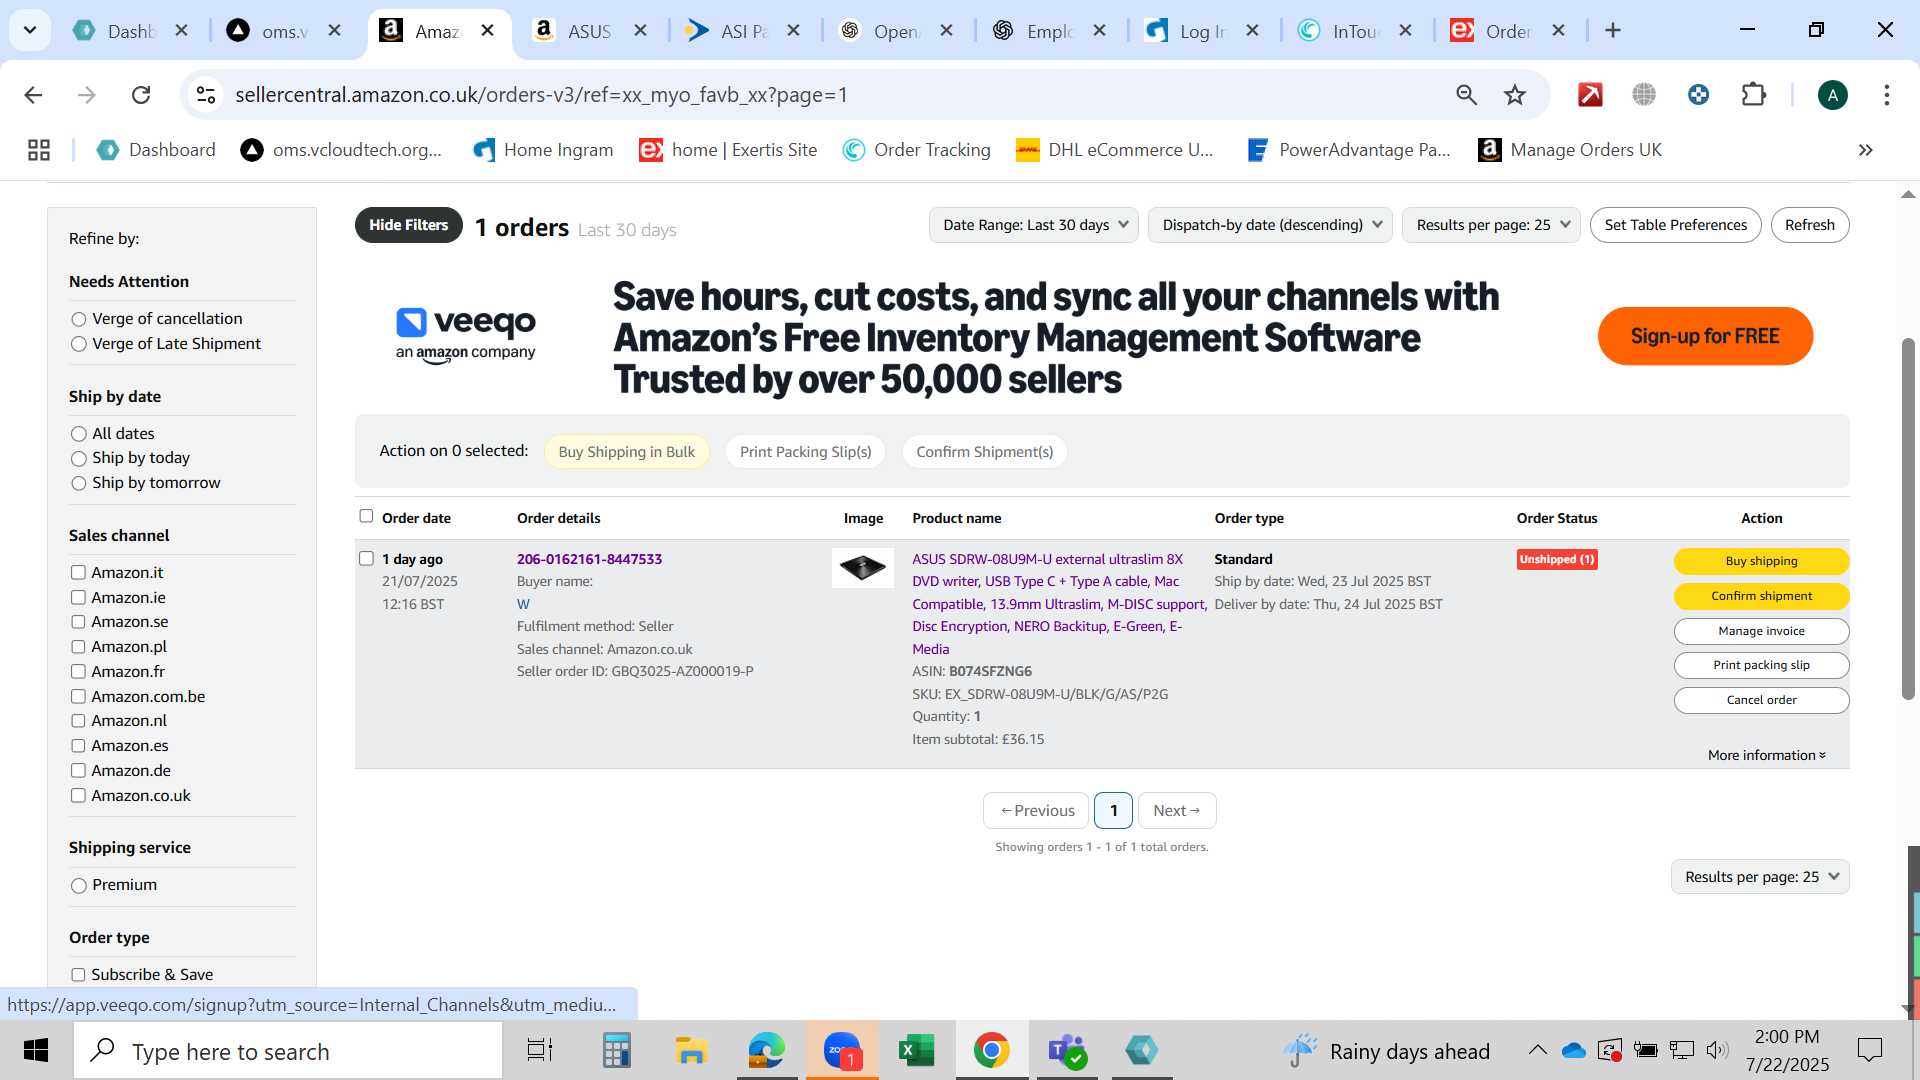1920x1080 pixels.
Task: Bookmark this page with the star icon
Action: [x=1515, y=95]
